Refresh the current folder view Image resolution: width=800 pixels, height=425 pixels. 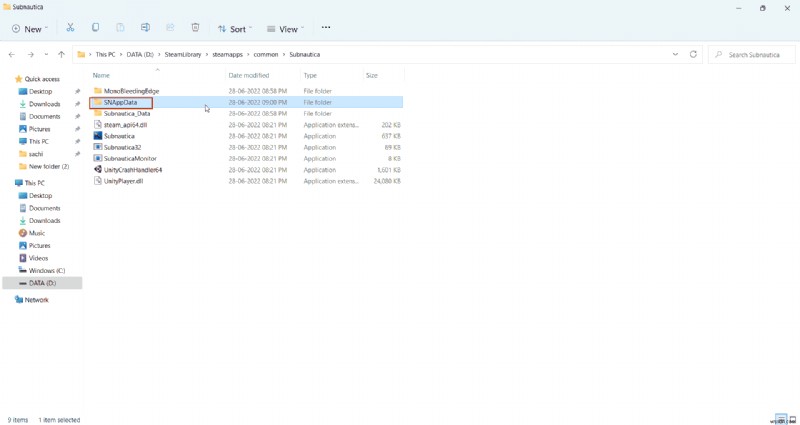pyautogui.click(x=693, y=54)
